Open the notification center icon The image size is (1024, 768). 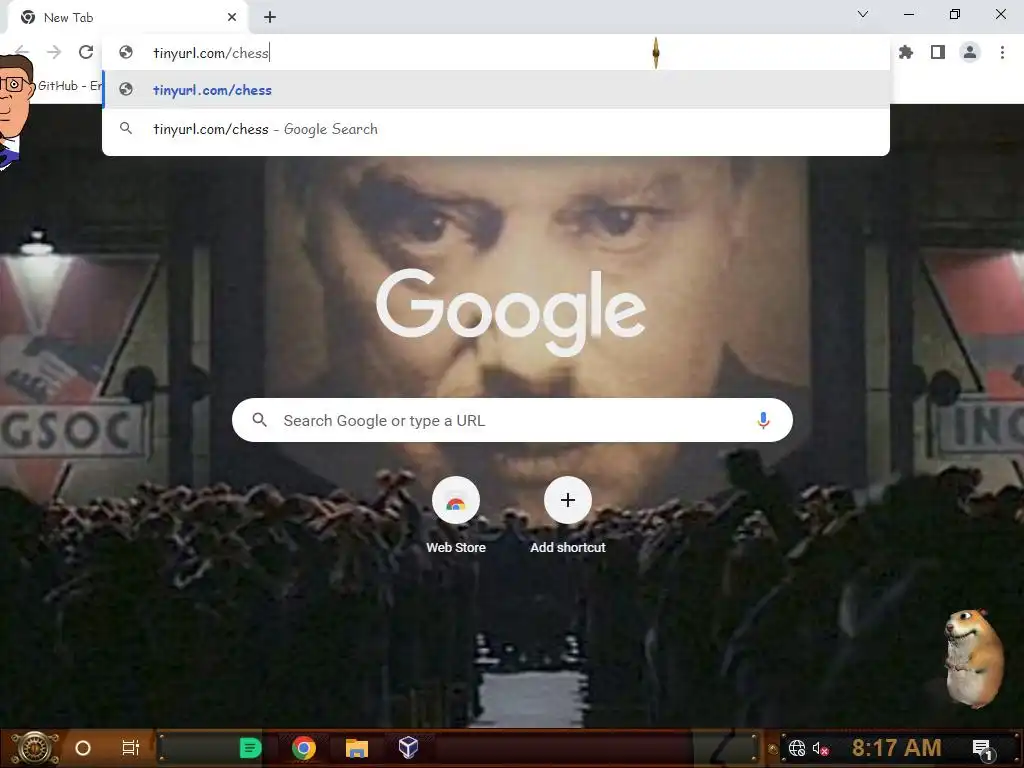pos(982,748)
